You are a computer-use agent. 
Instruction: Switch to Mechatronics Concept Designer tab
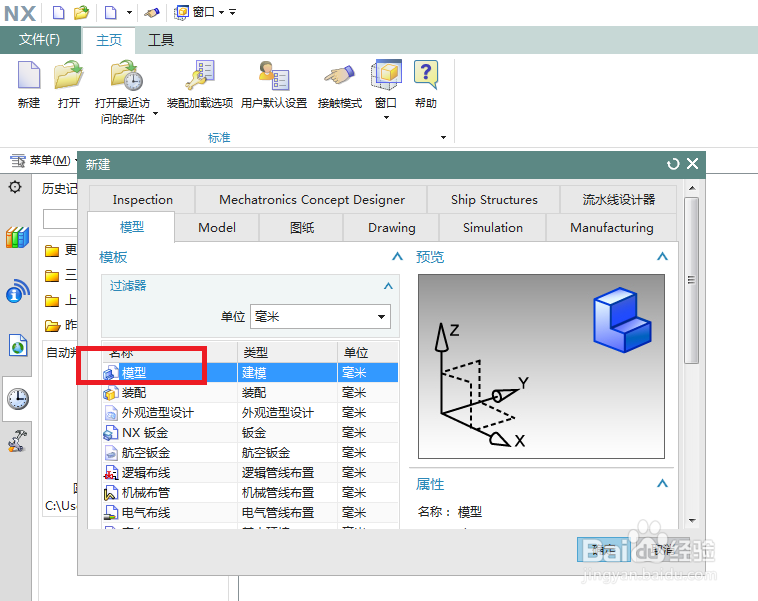(x=312, y=200)
